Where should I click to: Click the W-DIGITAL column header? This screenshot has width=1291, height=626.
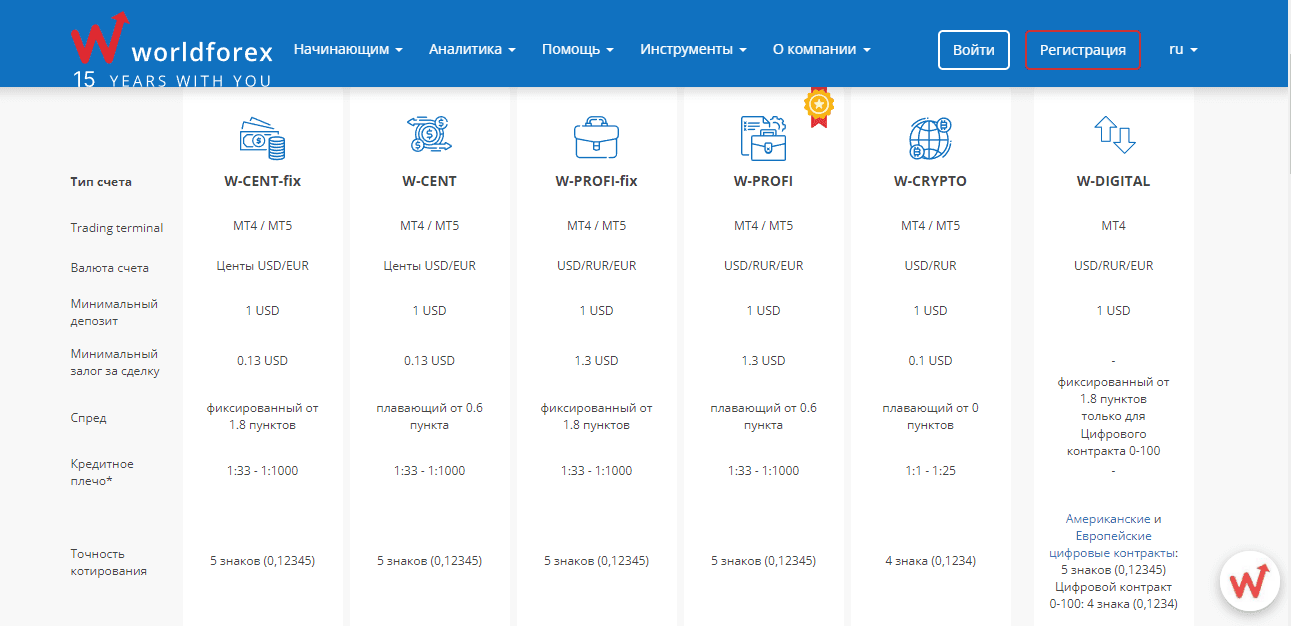tap(1113, 181)
